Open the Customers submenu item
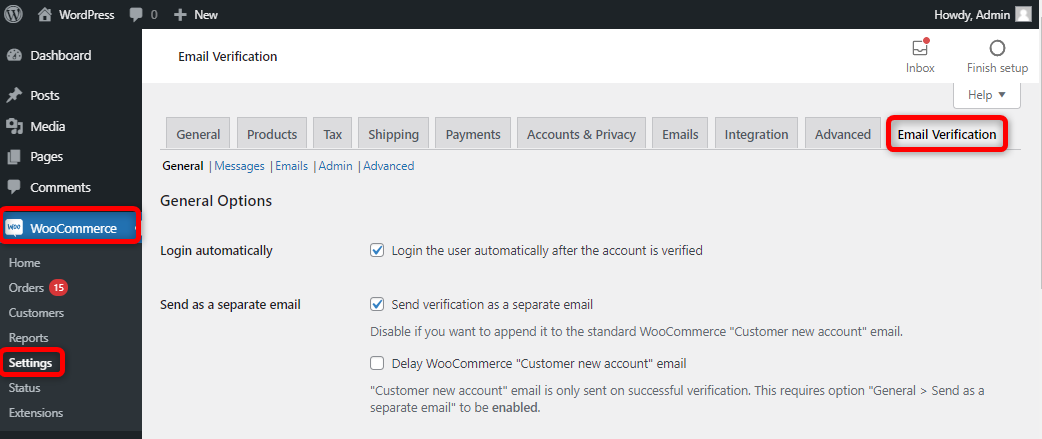1042x439 pixels. point(37,313)
